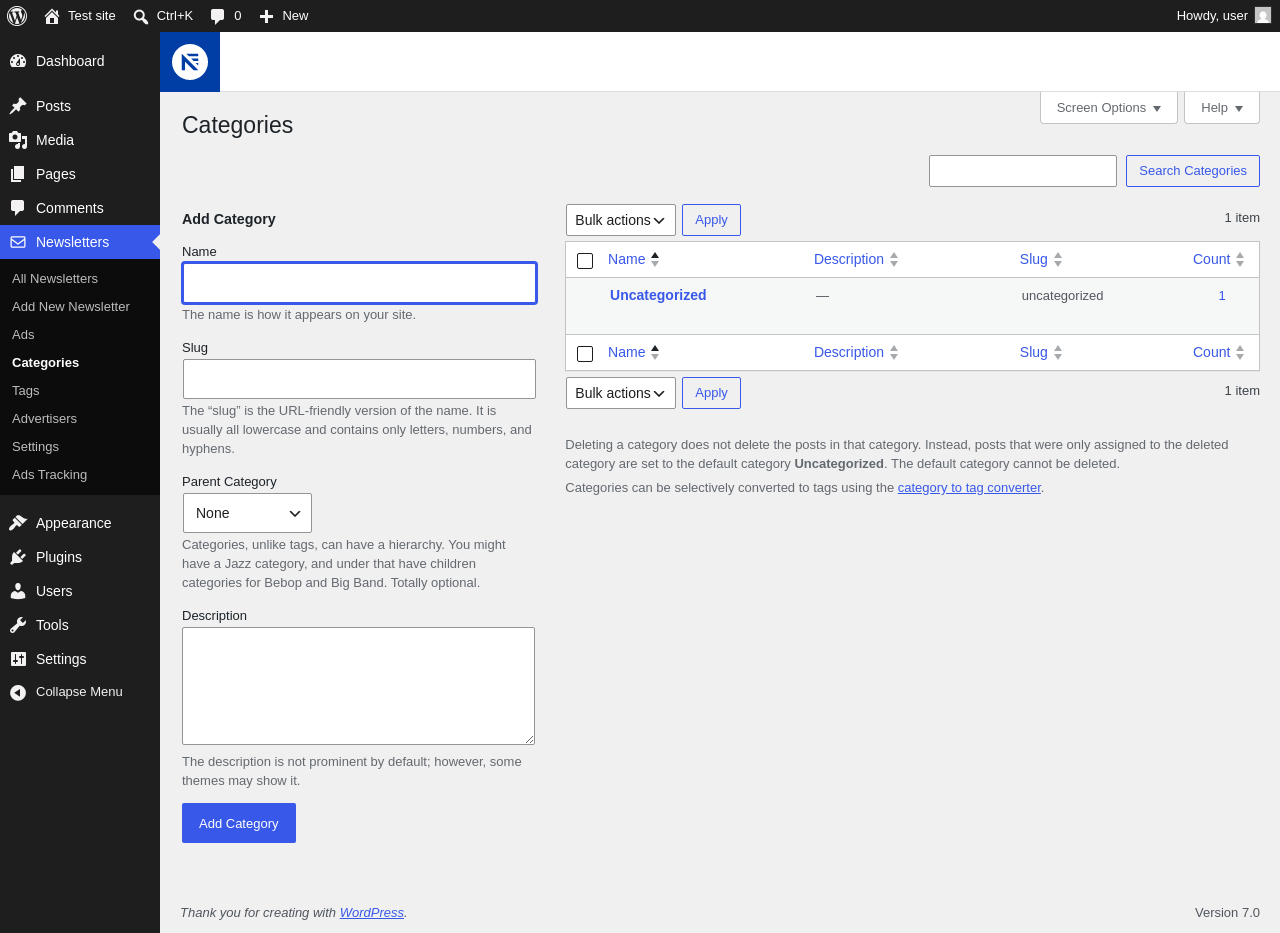This screenshot has height=933, width=1280.
Task: Click sort arrows beside bottom Name header
Action: pos(655,352)
